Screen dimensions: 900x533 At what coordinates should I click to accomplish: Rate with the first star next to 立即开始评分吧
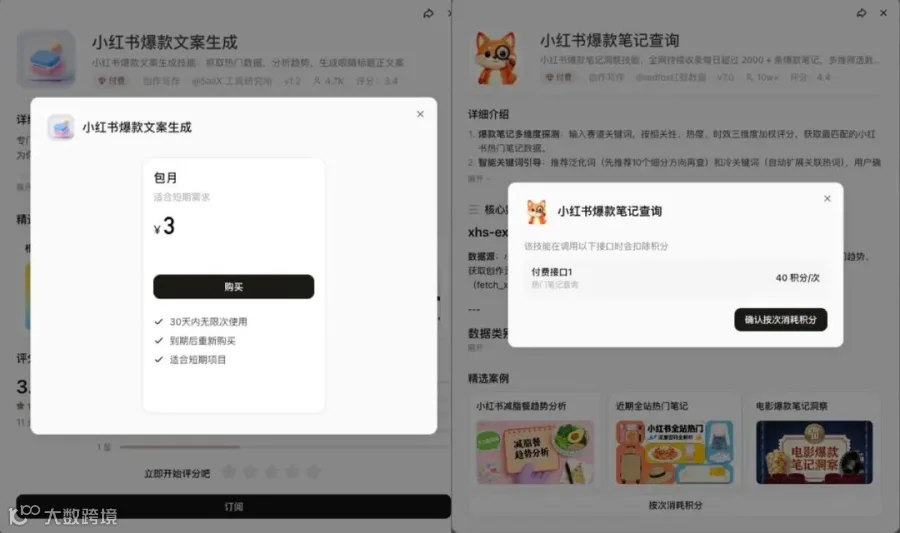229,472
